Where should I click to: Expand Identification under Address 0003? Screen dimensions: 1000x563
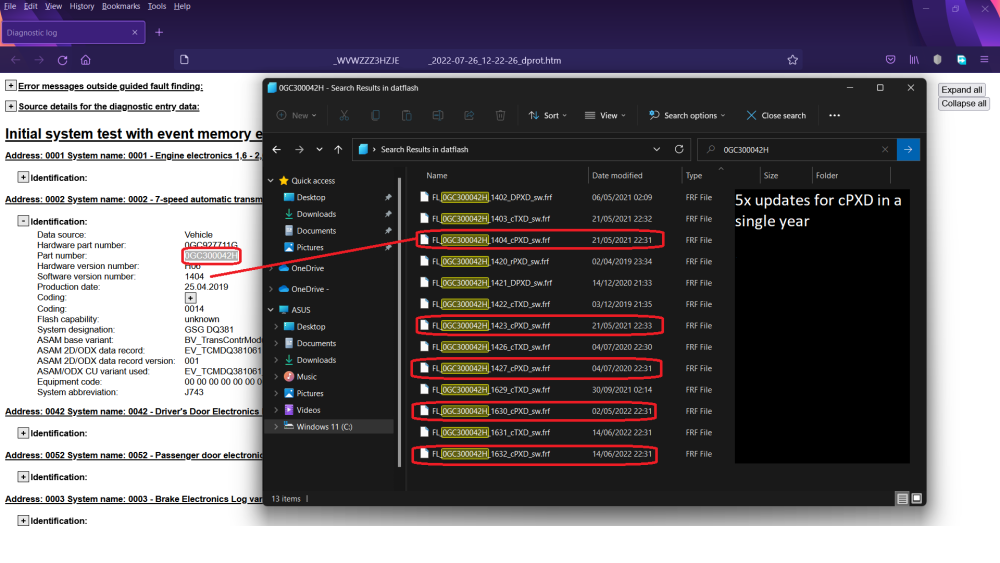pyautogui.click(x=23, y=521)
